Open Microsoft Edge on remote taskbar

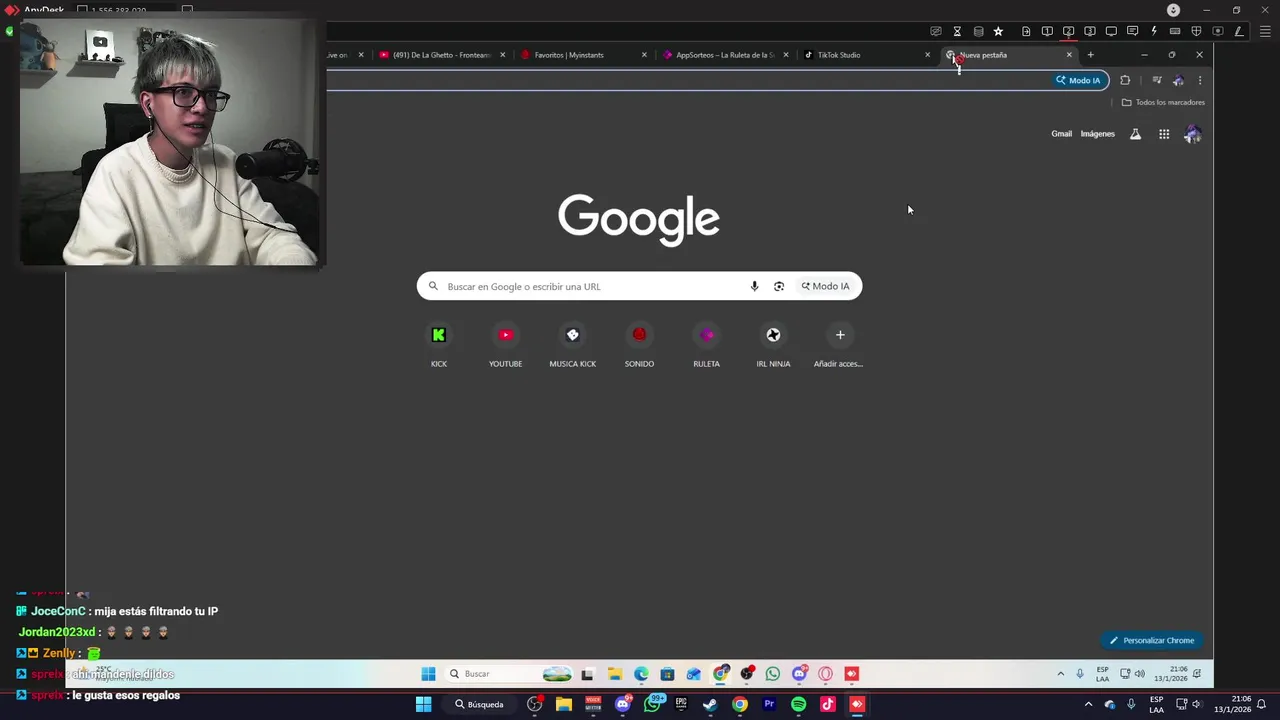[x=641, y=674]
